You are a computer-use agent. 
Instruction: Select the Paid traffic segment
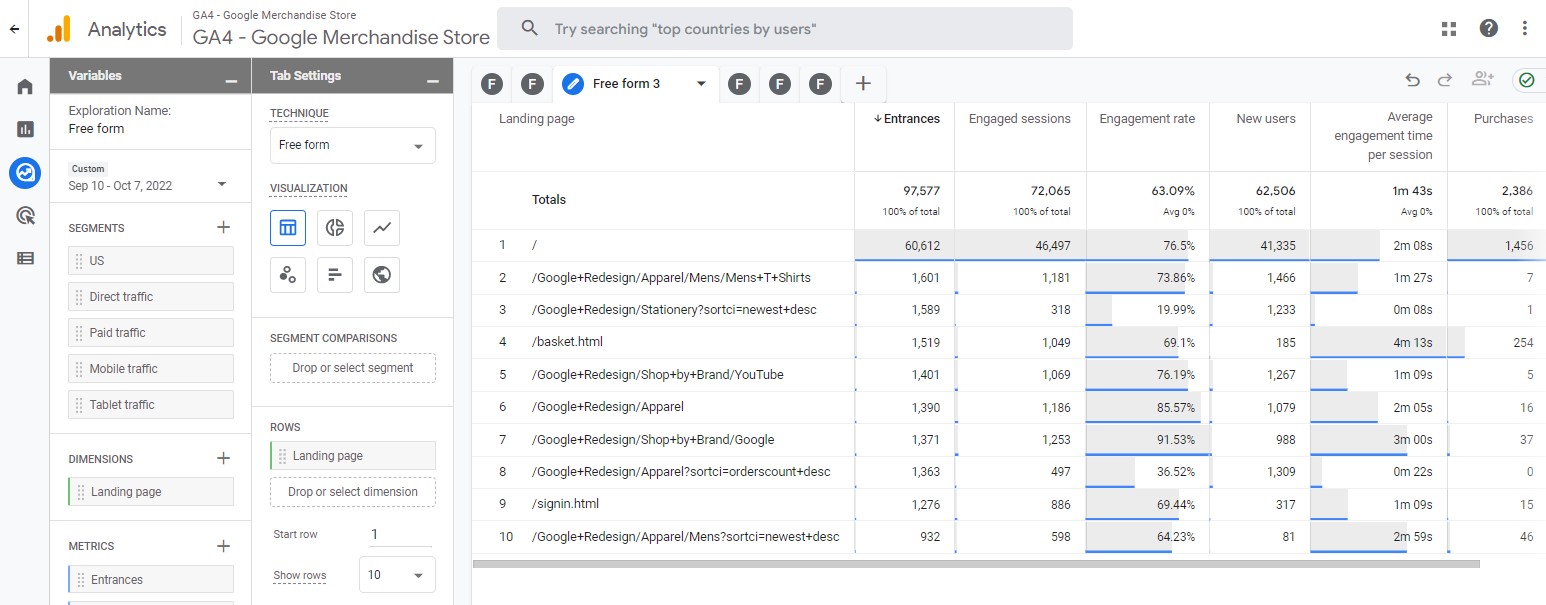151,332
